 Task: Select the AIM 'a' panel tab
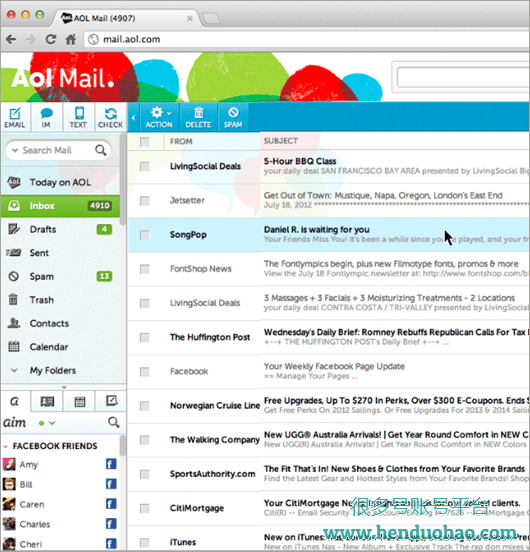pos(15,401)
